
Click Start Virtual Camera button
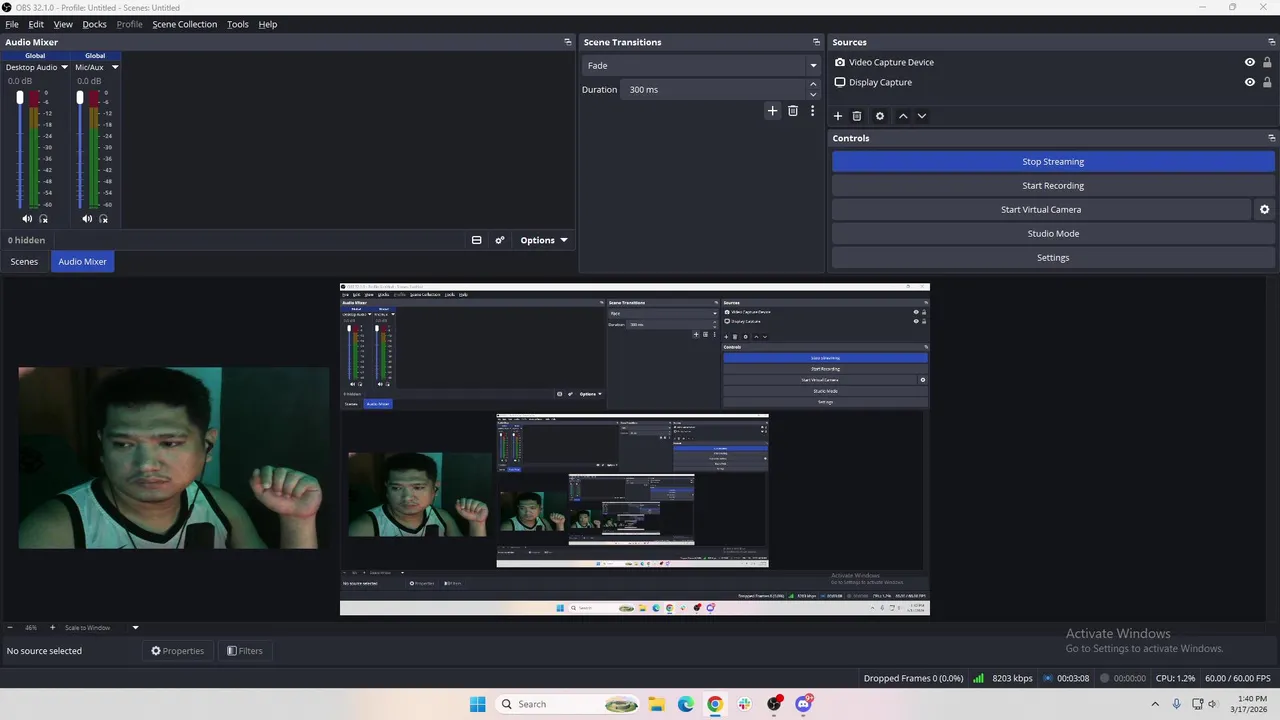pyautogui.click(x=1041, y=210)
